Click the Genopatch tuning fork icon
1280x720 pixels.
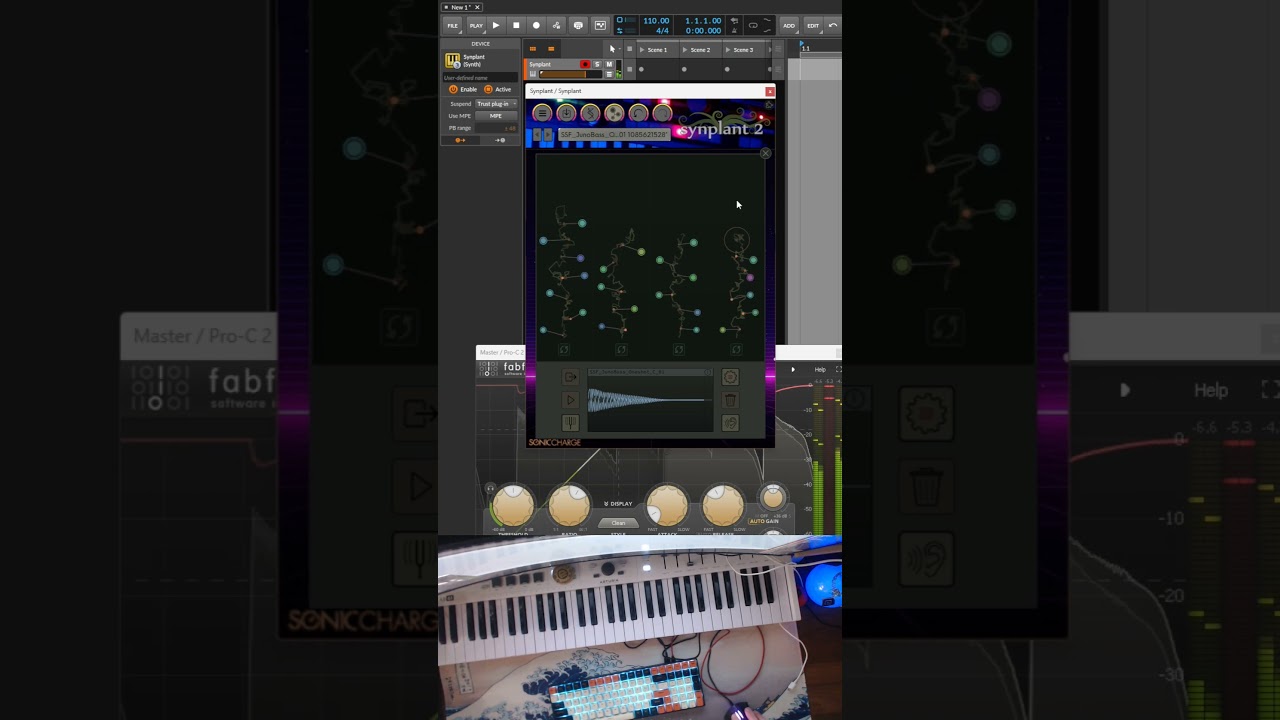point(570,423)
